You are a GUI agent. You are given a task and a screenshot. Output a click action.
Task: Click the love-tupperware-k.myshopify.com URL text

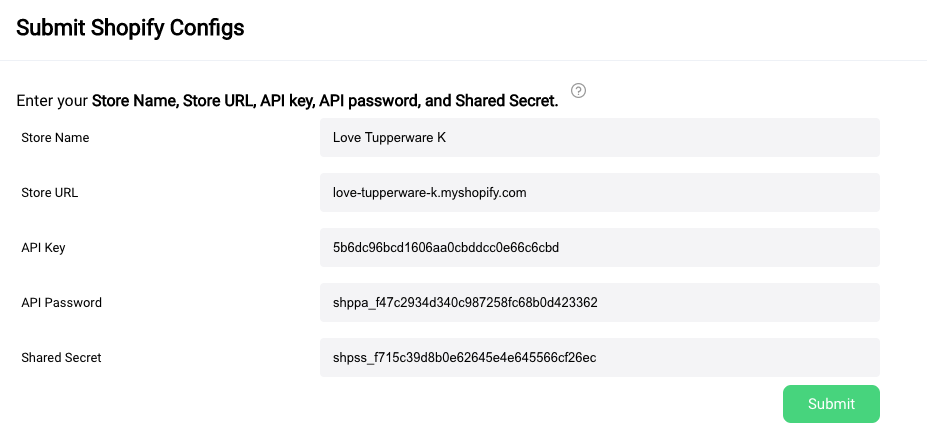430,193
